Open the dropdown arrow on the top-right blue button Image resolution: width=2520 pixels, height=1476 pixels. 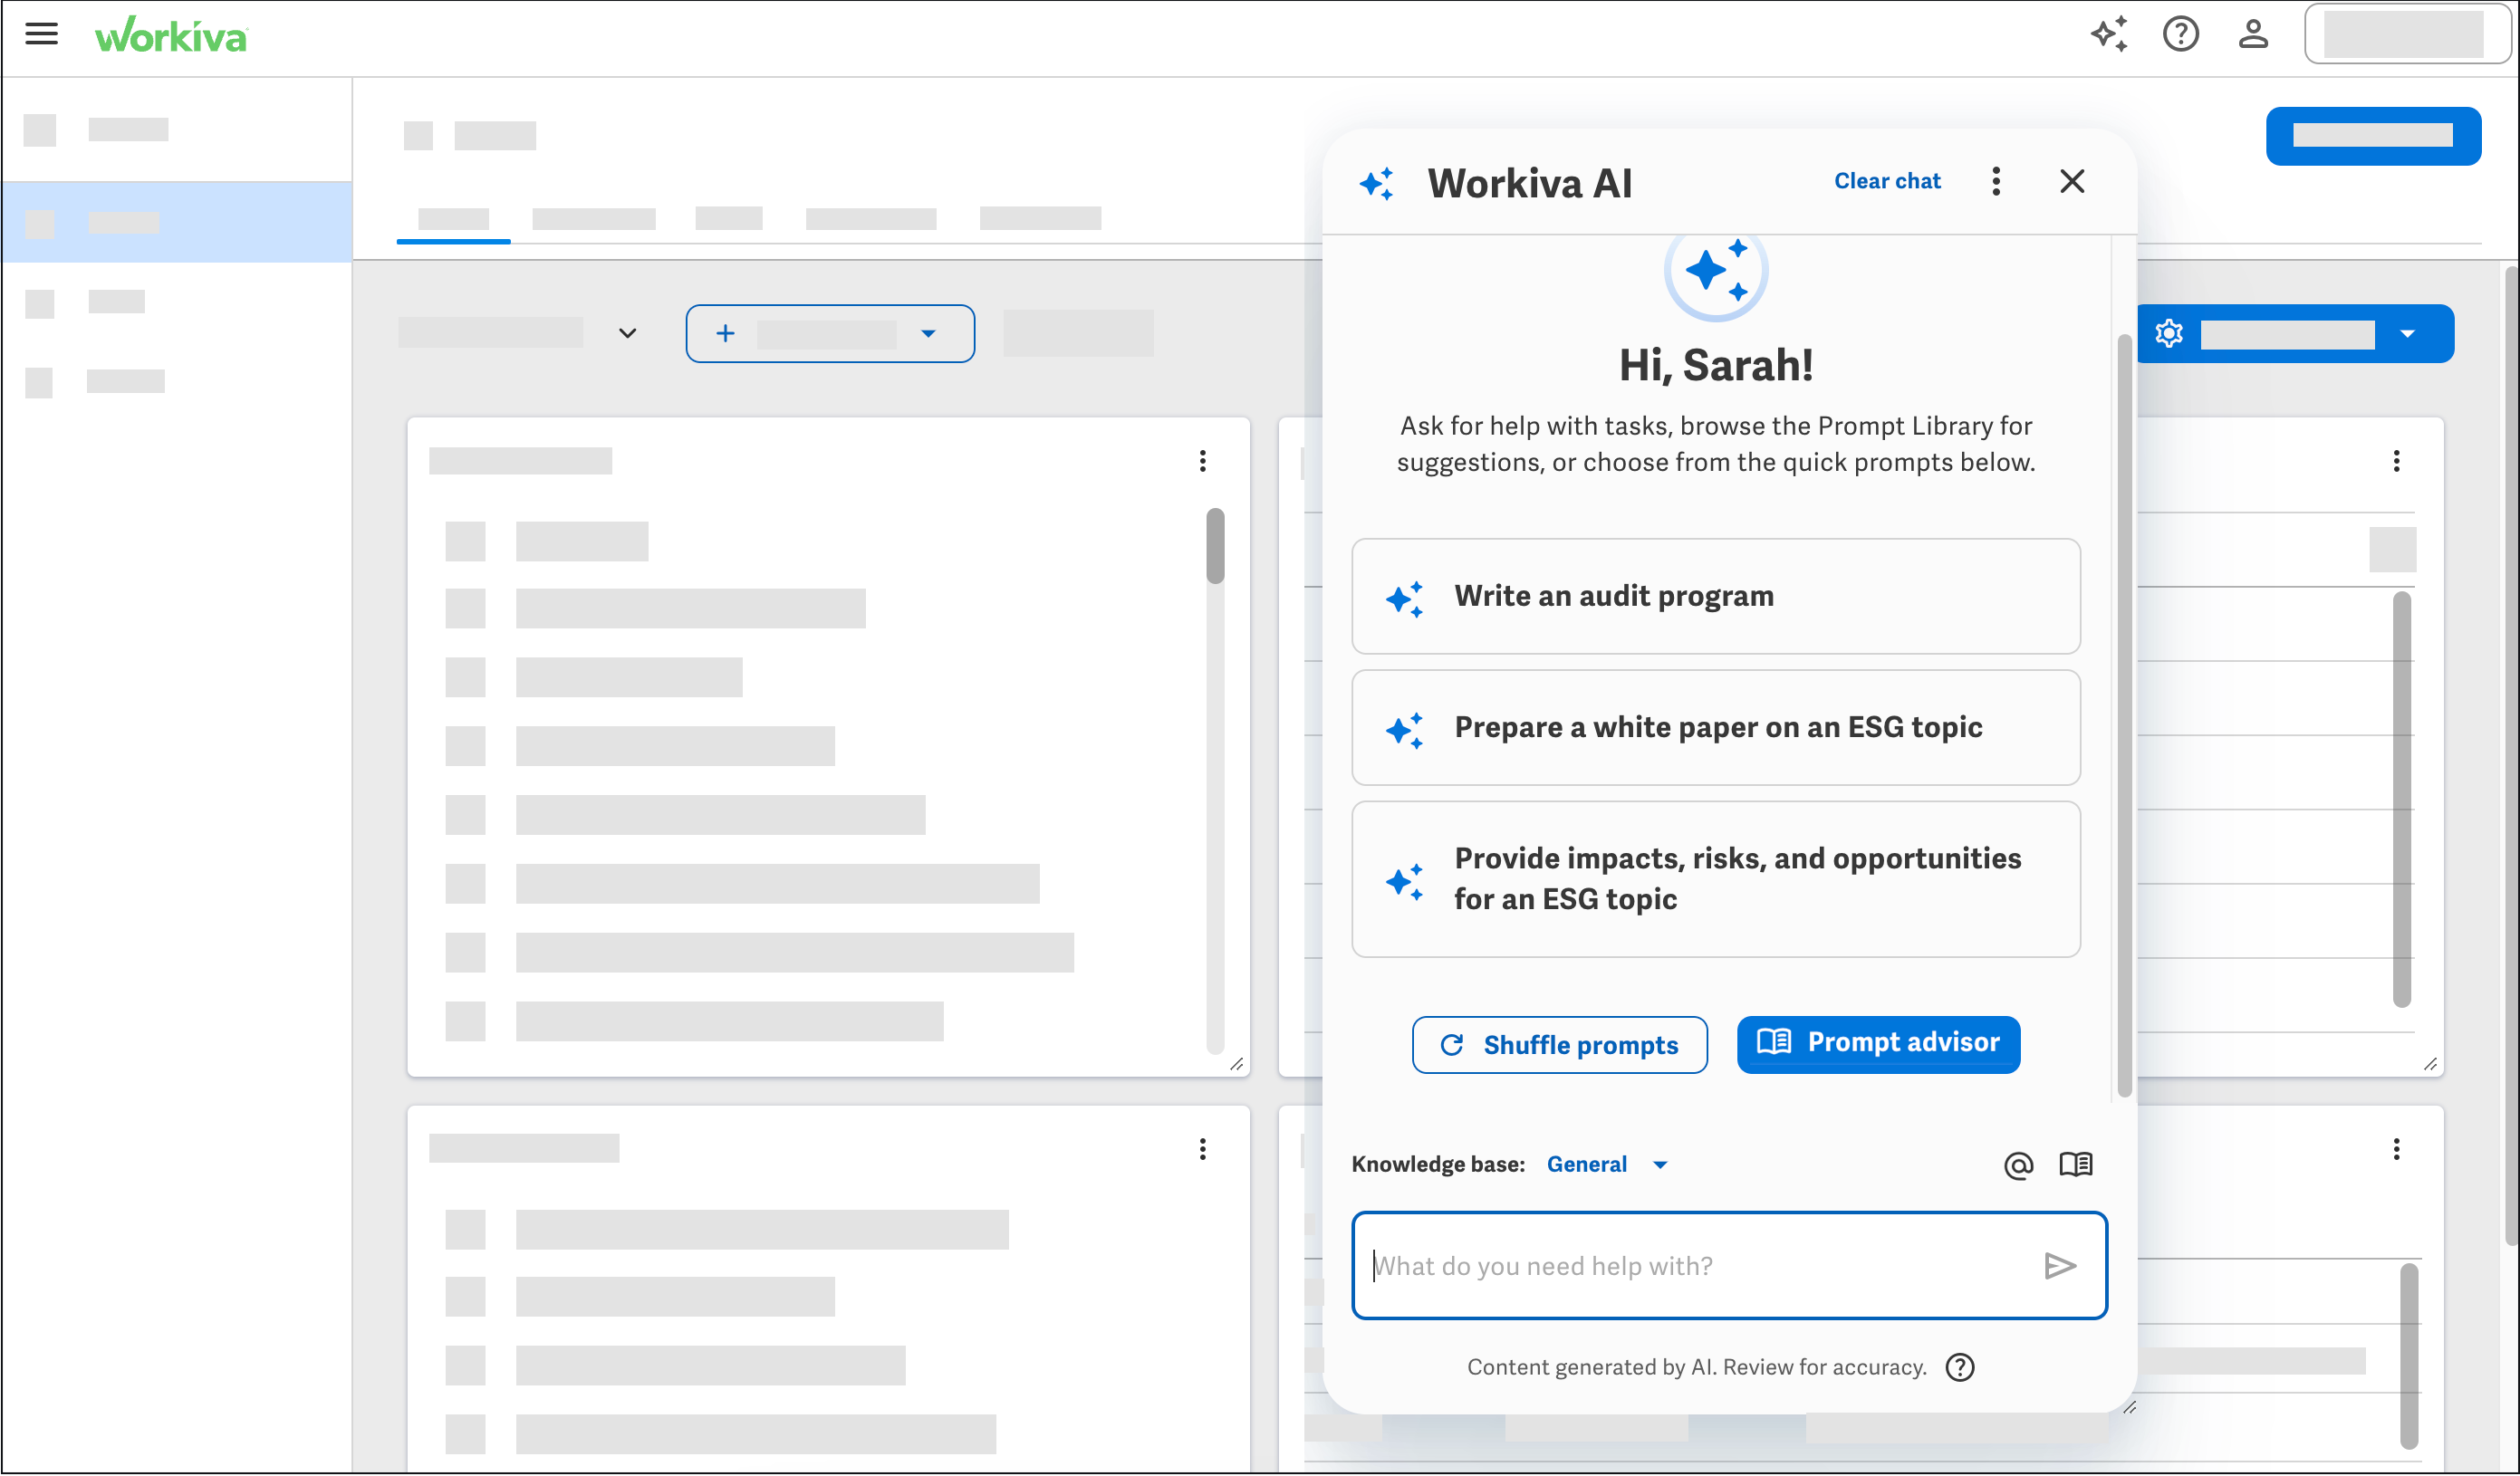click(x=2408, y=333)
